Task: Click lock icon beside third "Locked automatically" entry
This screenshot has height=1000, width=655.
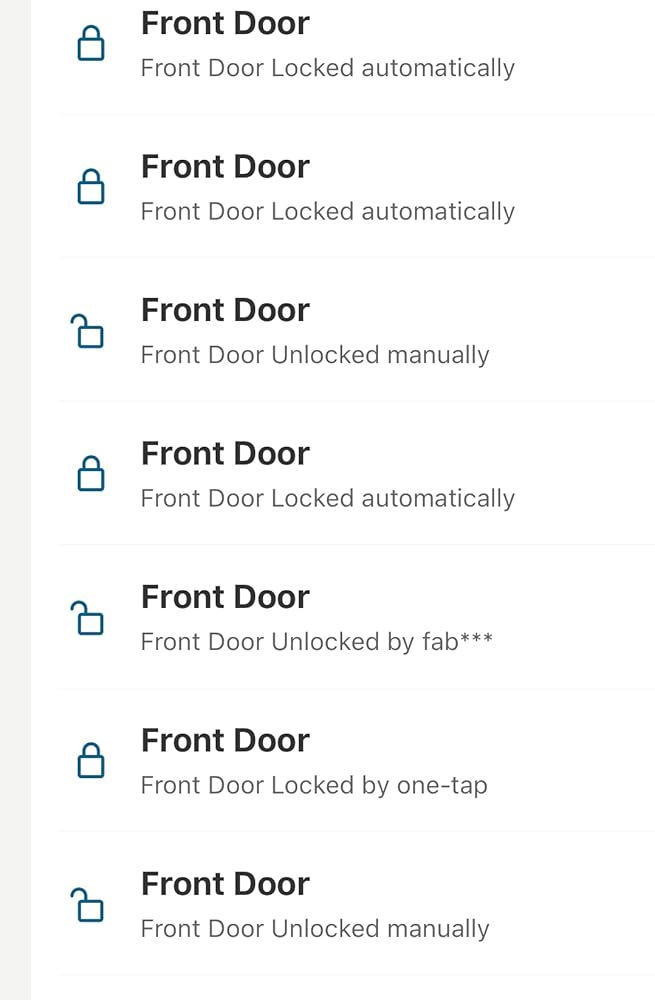Action: tap(91, 474)
